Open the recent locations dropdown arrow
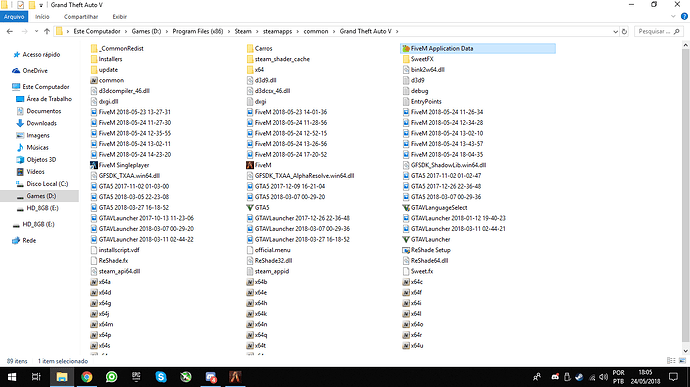Viewport: 690px width, 387px height. coord(36,32)
